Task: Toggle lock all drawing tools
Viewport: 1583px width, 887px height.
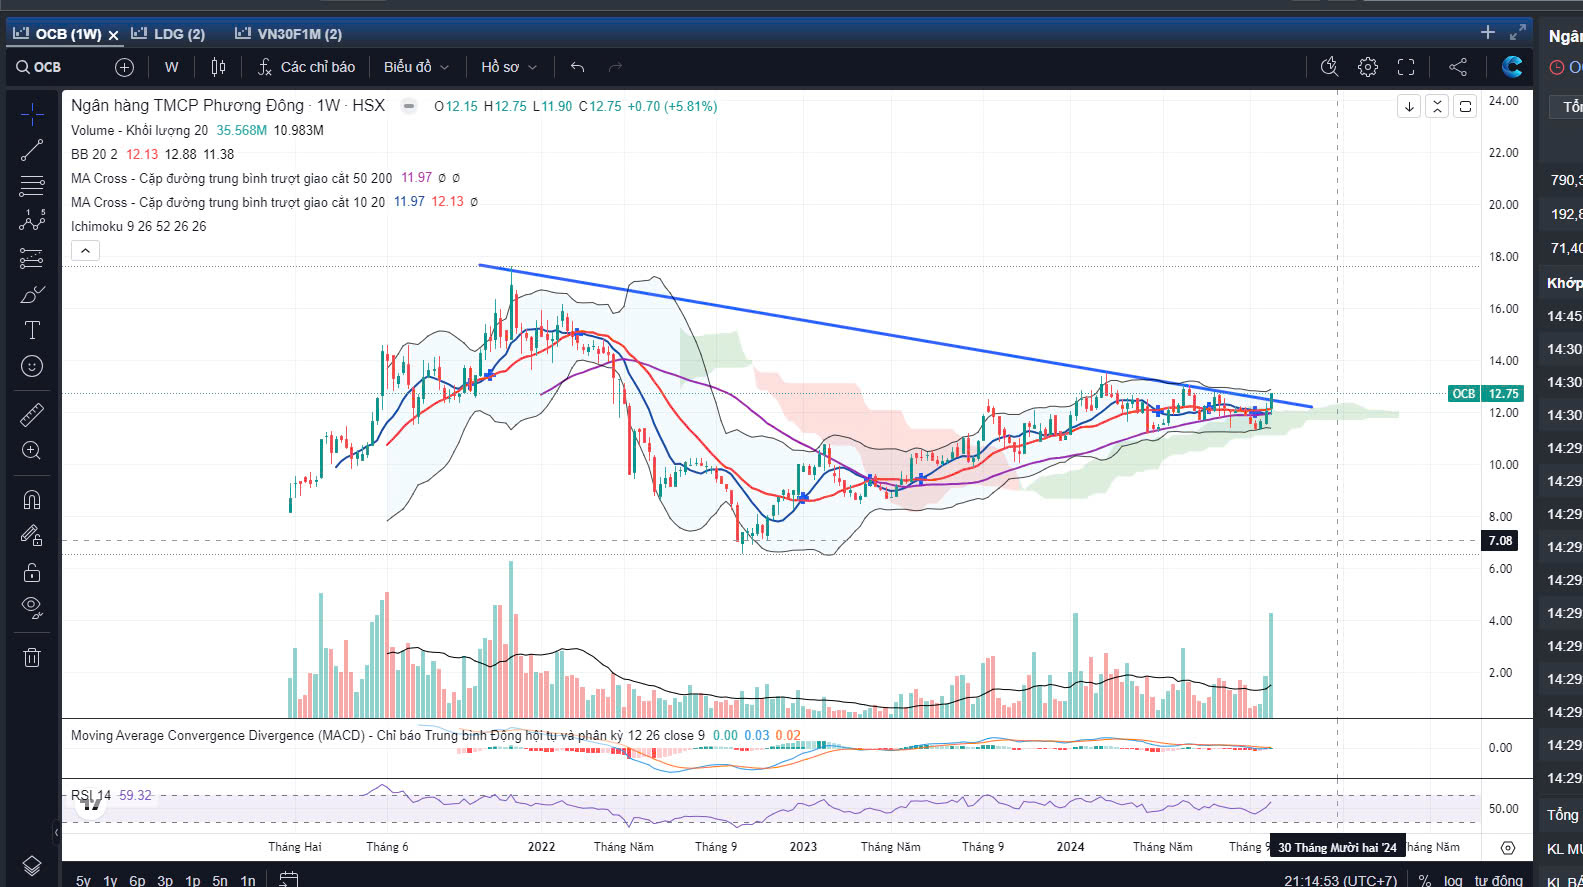Action: click(32, 572)
